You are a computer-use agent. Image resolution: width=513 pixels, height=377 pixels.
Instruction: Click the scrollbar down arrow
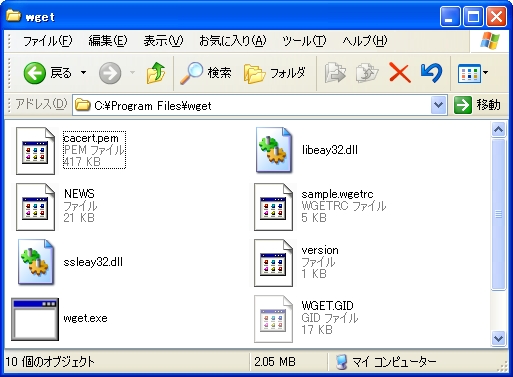pos(498,339)
